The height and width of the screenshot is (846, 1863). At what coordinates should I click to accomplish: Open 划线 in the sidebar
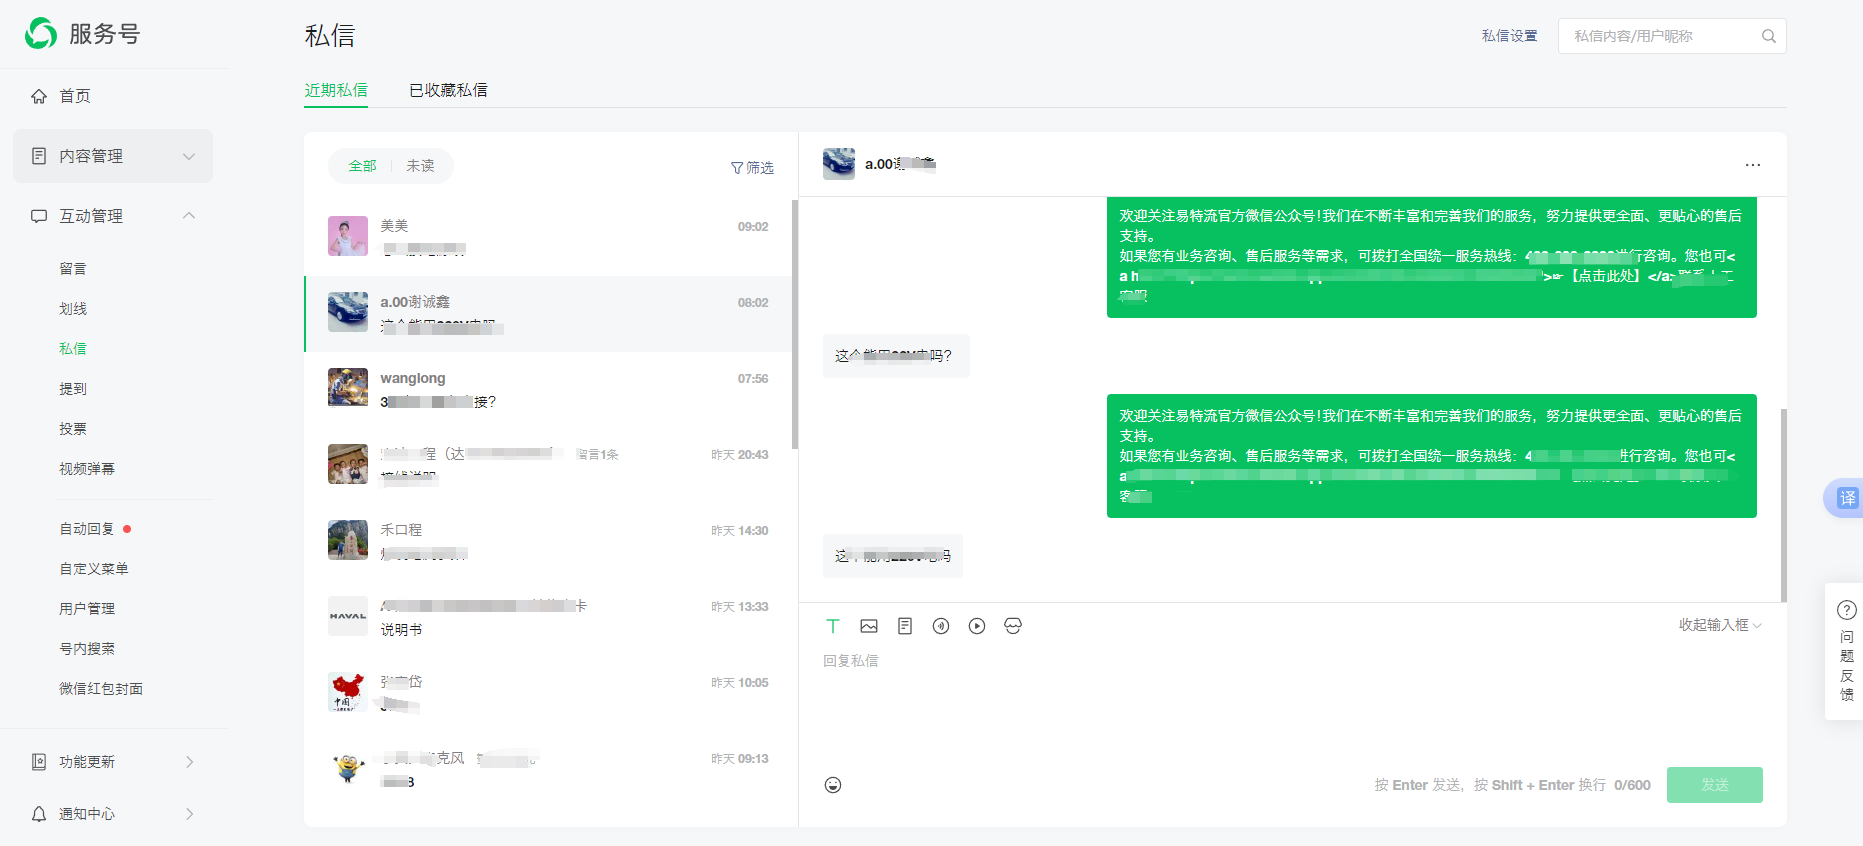pyautogui.click(x=73, y=309)
